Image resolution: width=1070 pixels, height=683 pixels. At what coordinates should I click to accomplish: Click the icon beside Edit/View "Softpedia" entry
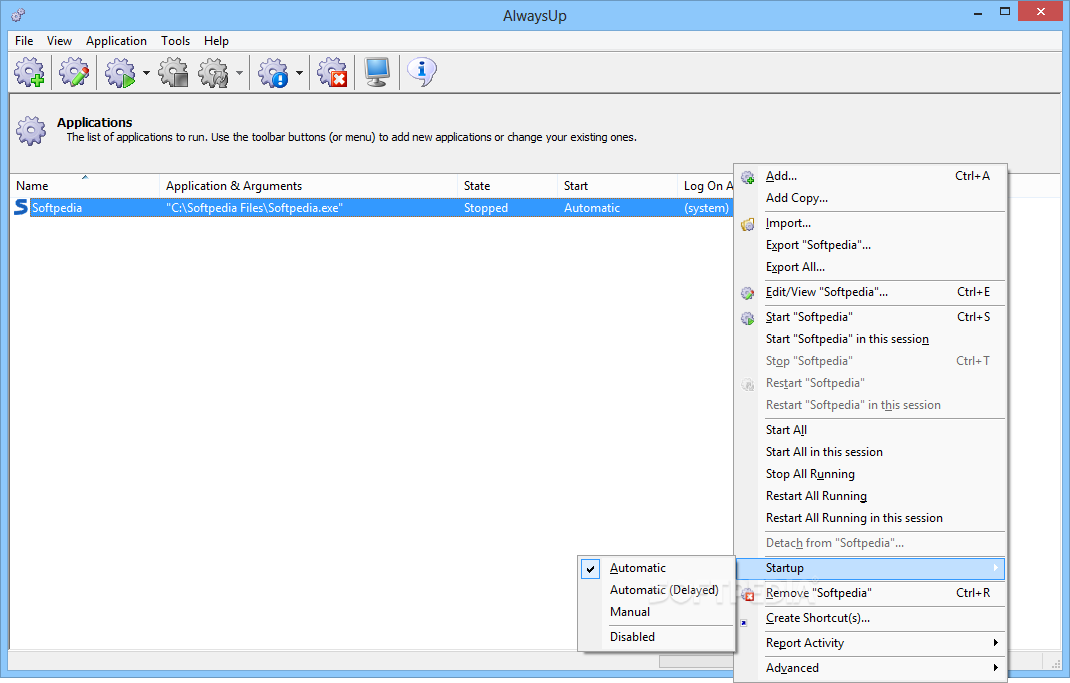point(748,293)
